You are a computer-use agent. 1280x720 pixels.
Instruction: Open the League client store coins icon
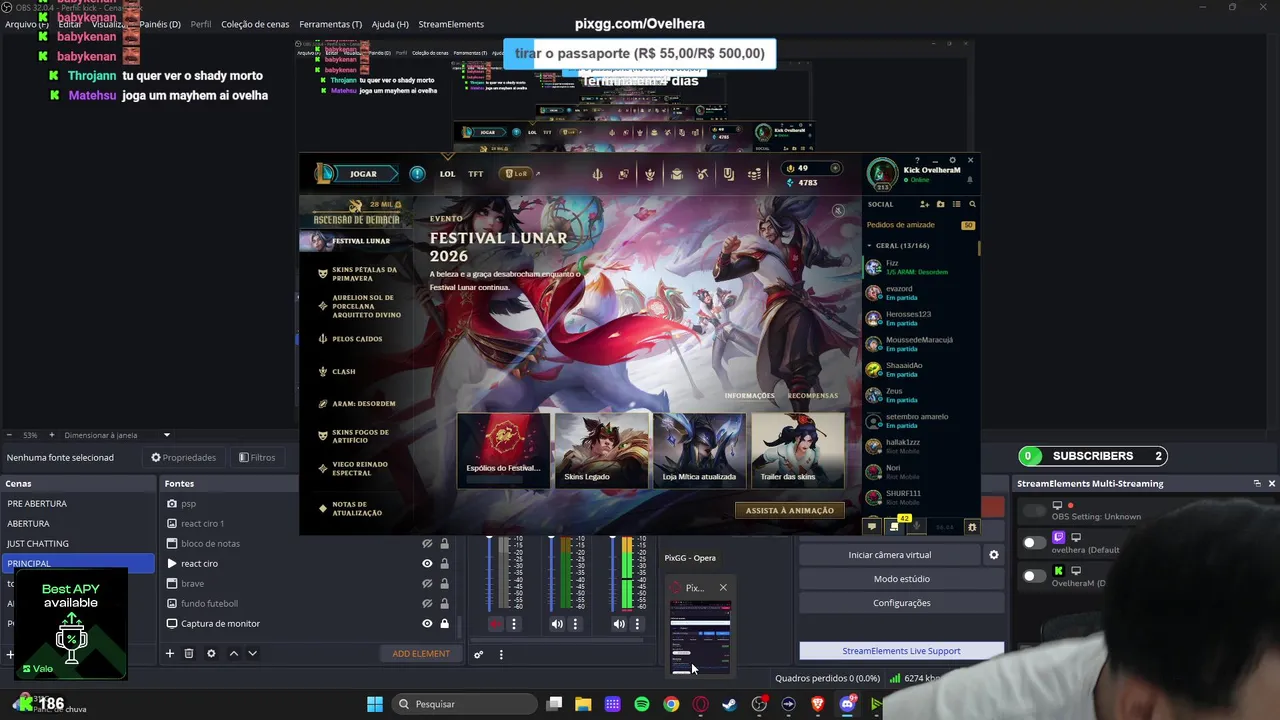point(755,174)
